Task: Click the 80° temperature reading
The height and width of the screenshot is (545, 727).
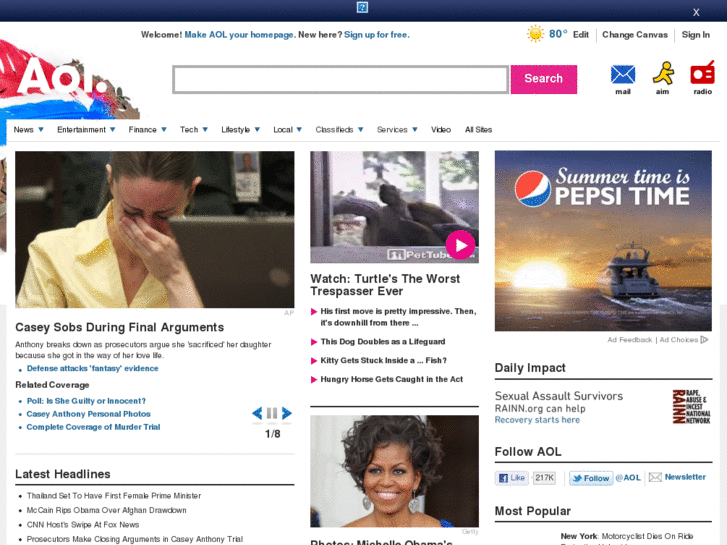Action: pos(558,34)
